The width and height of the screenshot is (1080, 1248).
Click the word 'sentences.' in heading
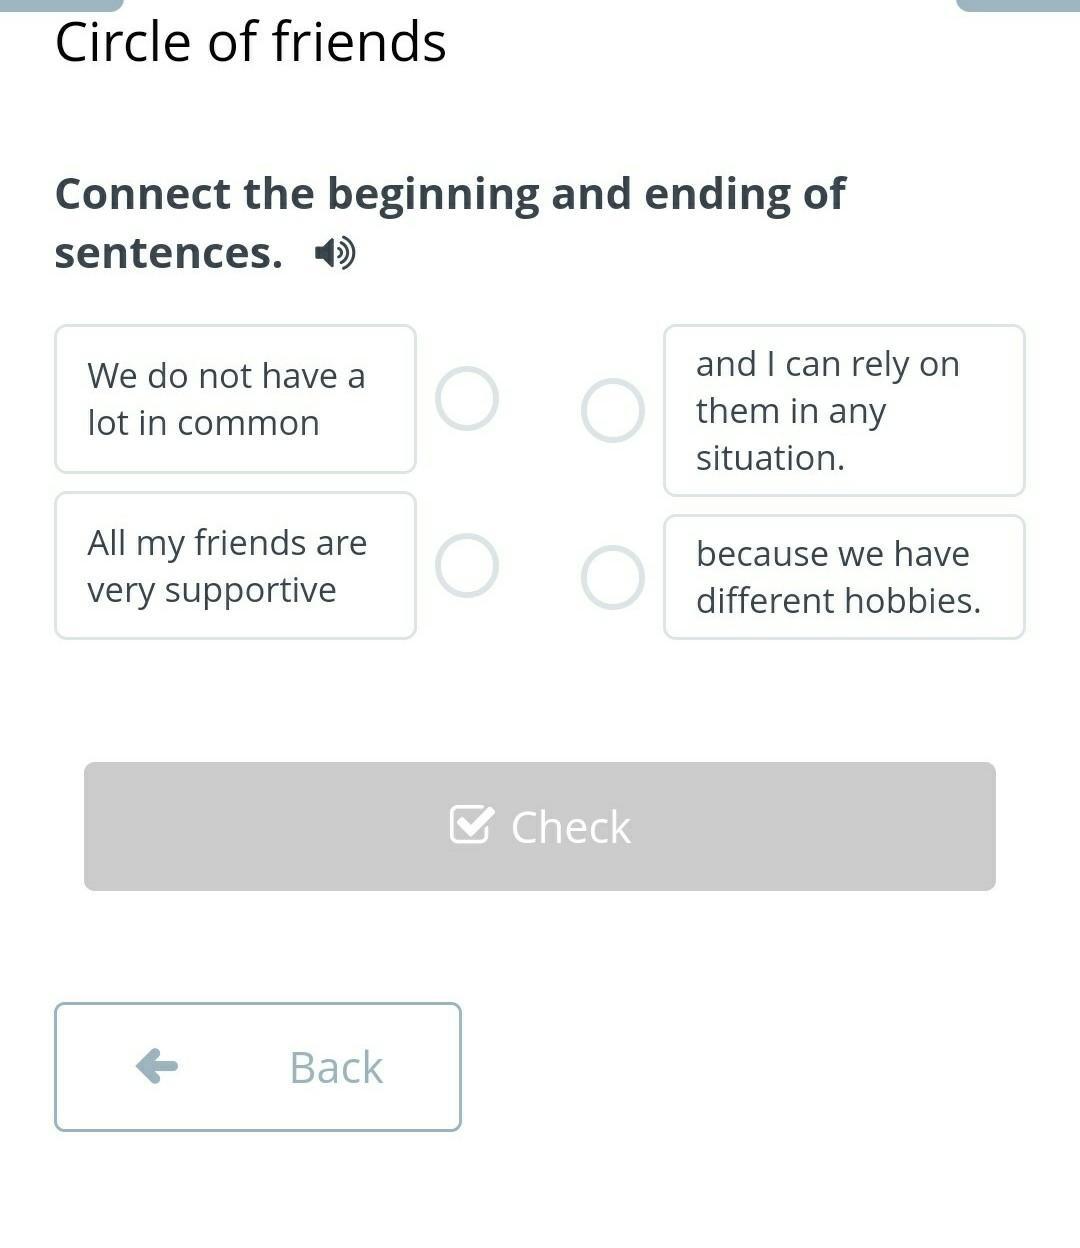click(169, 253)
